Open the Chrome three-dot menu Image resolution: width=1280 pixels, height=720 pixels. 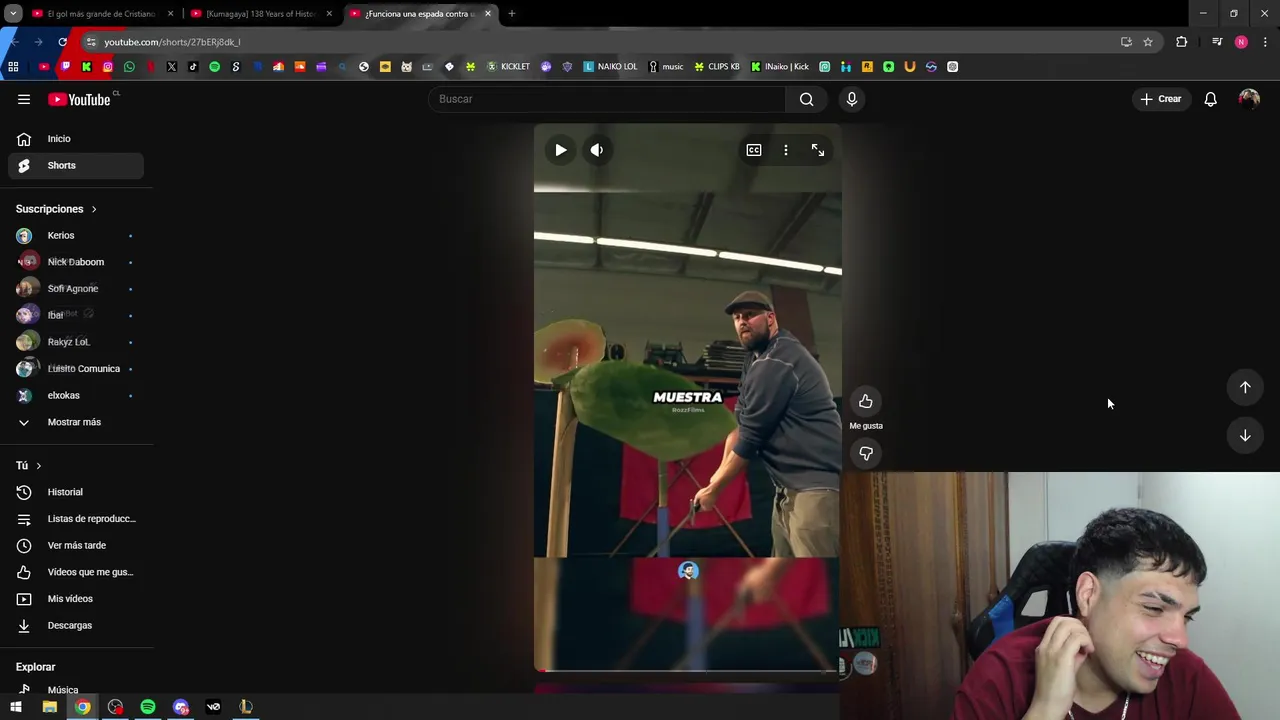pos(1265,42)
